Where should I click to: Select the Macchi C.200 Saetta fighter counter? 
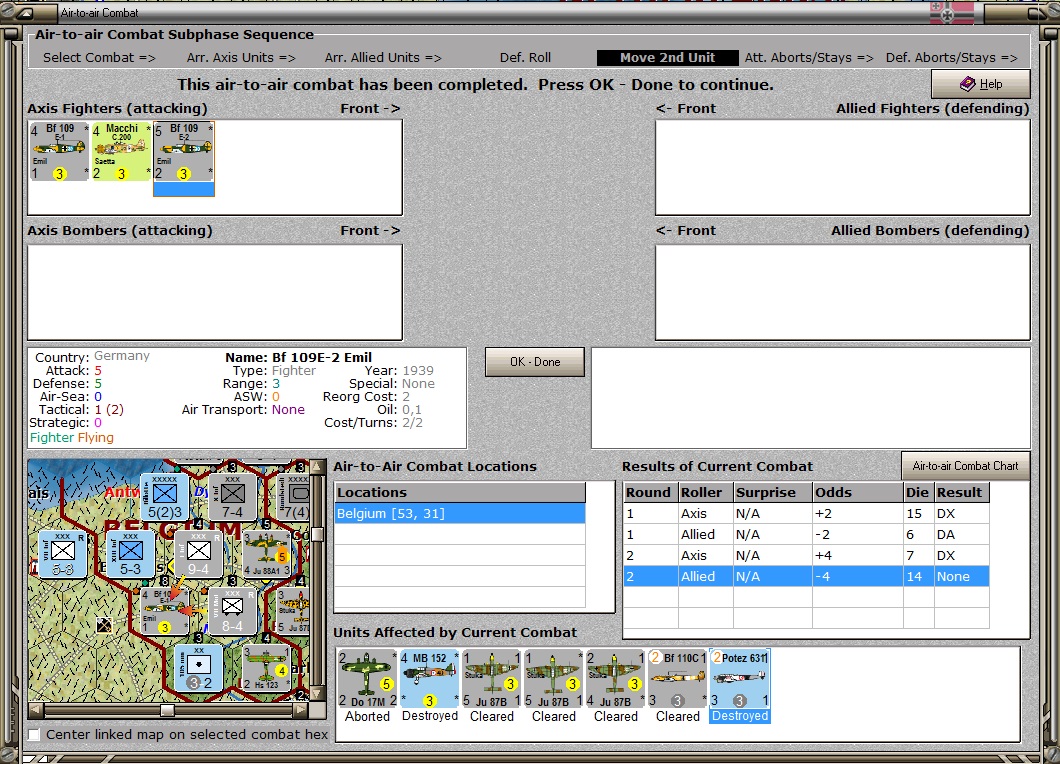122,151
